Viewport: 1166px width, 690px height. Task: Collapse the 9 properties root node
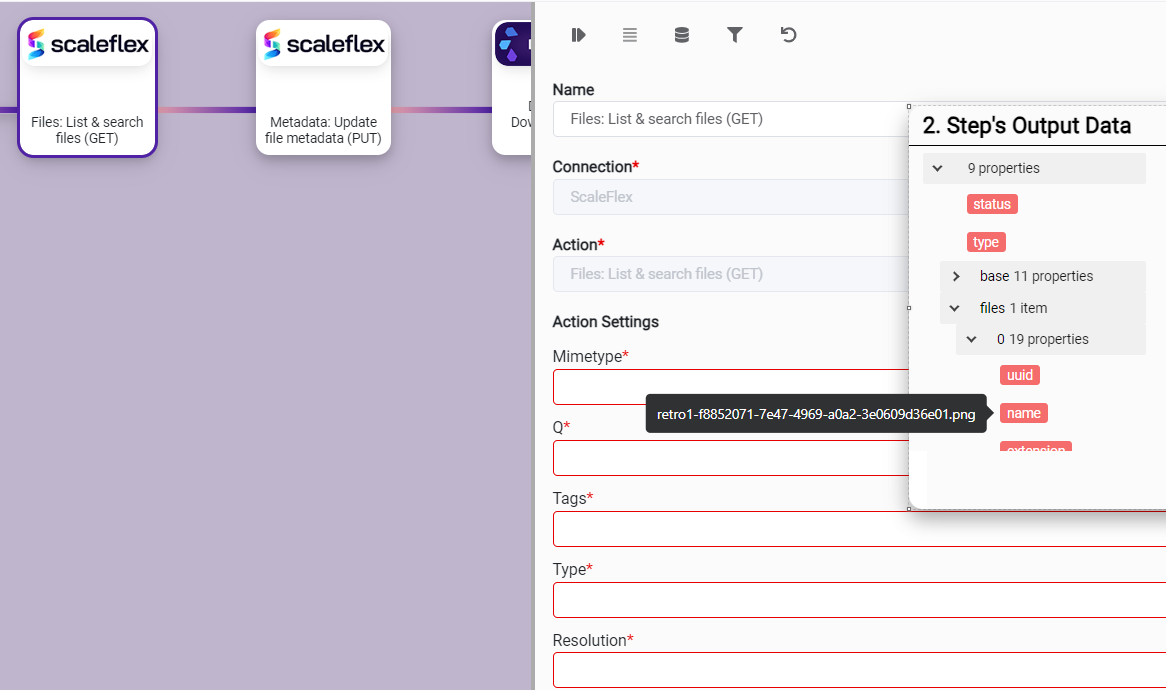(938, 168)
